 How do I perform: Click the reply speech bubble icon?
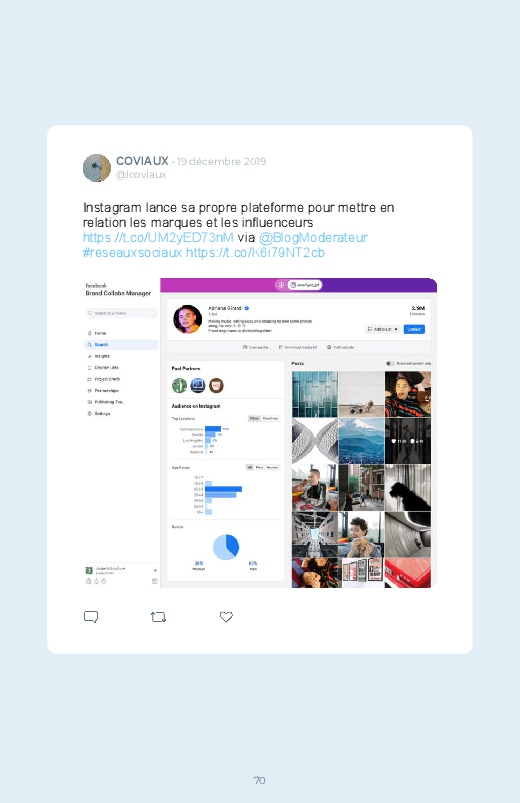point(91,617)
